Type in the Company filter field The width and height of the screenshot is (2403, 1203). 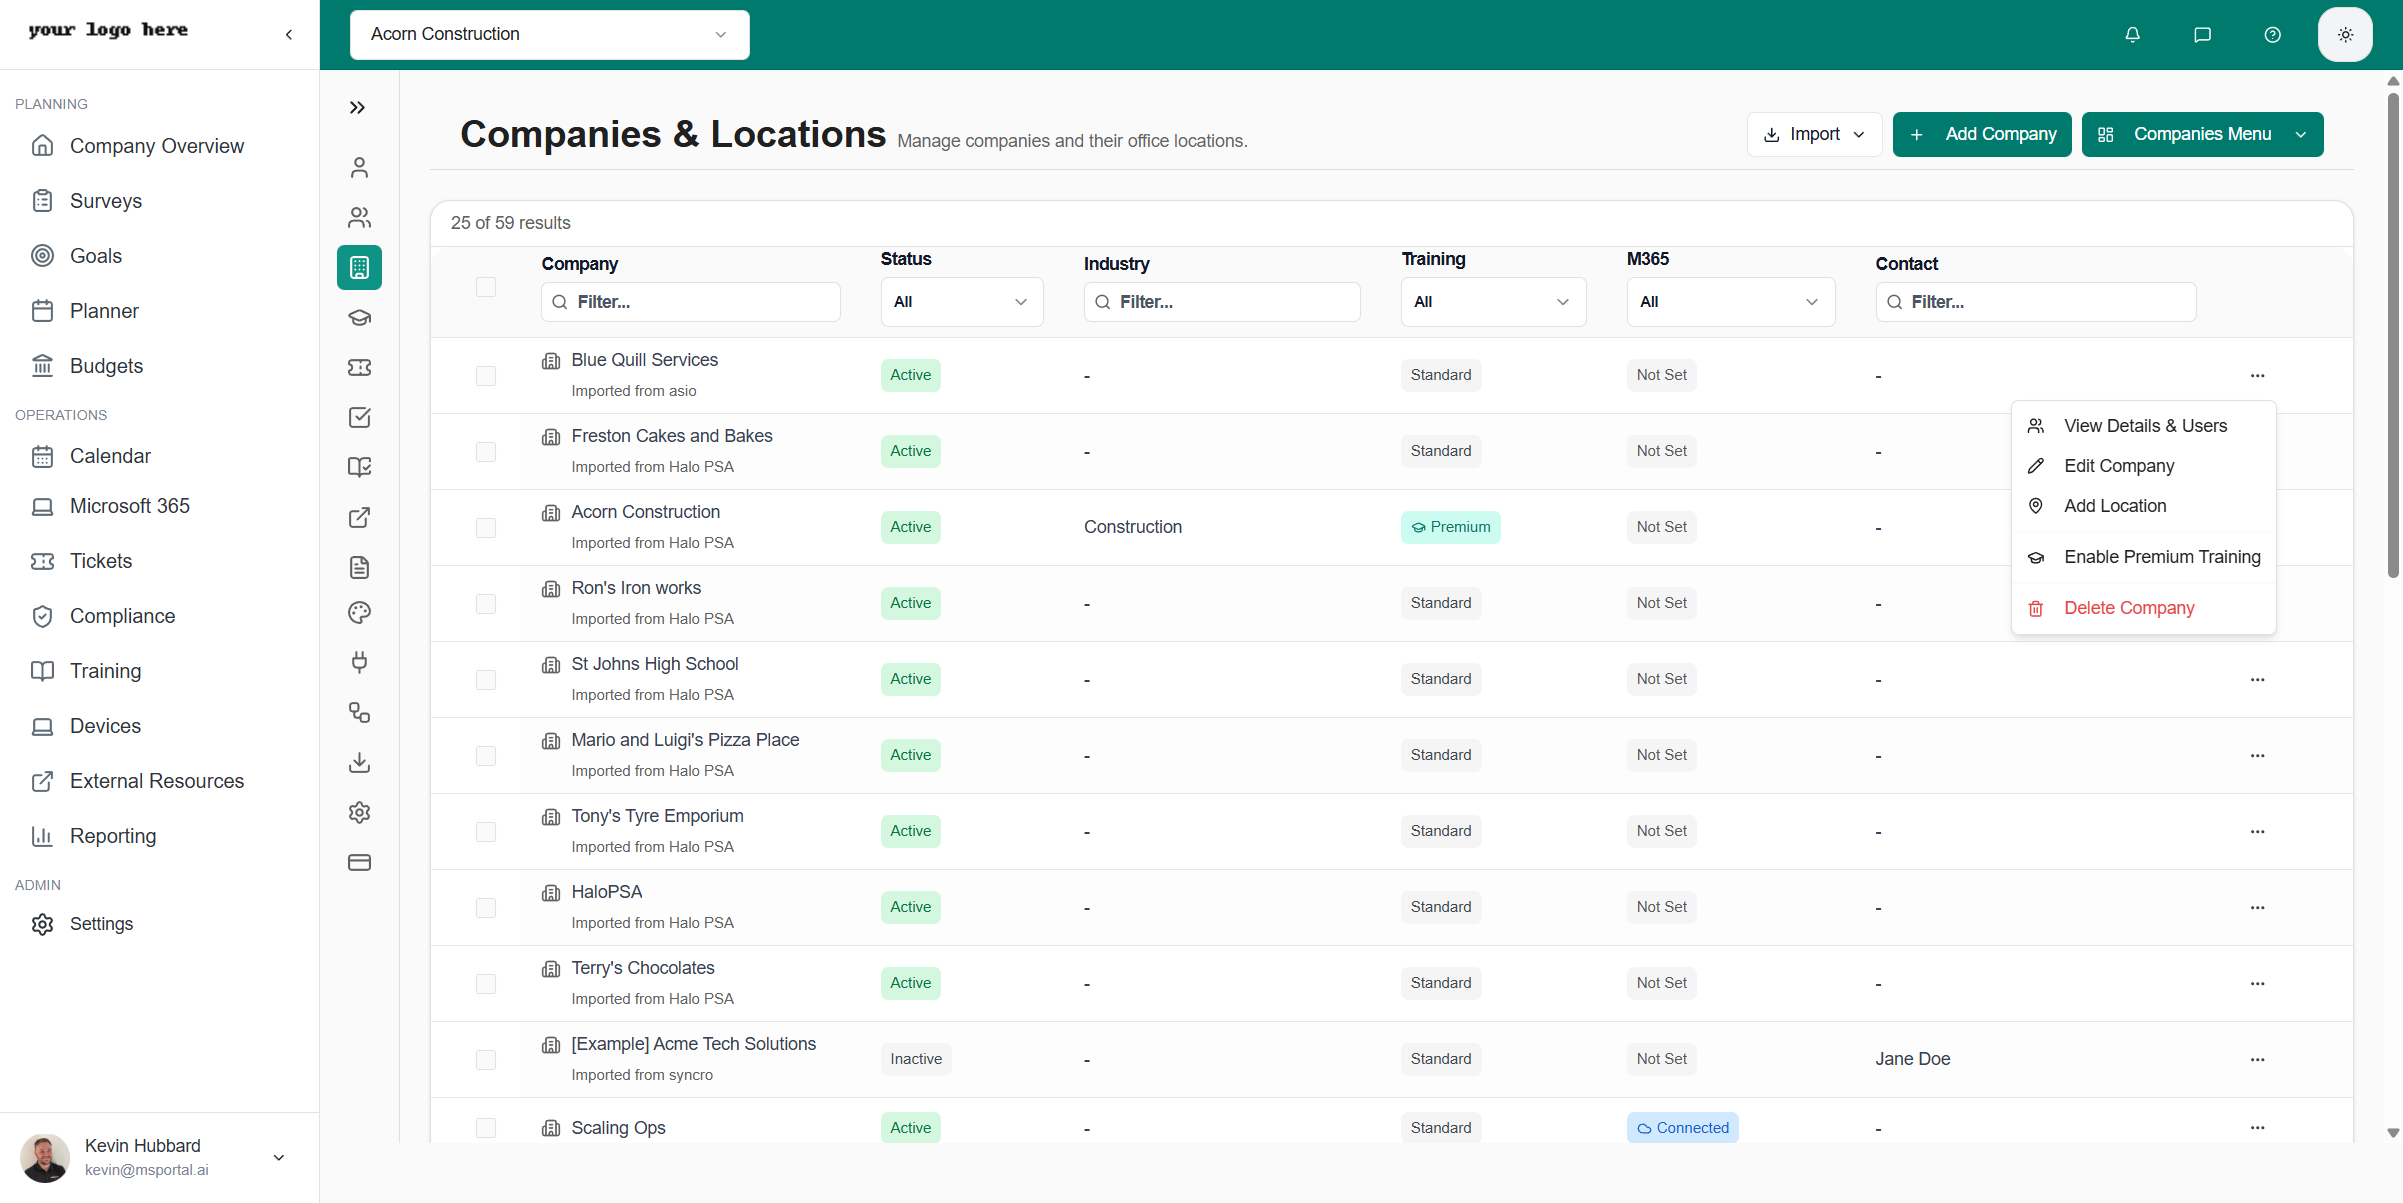pyautogui.click(x=690, y=301)
